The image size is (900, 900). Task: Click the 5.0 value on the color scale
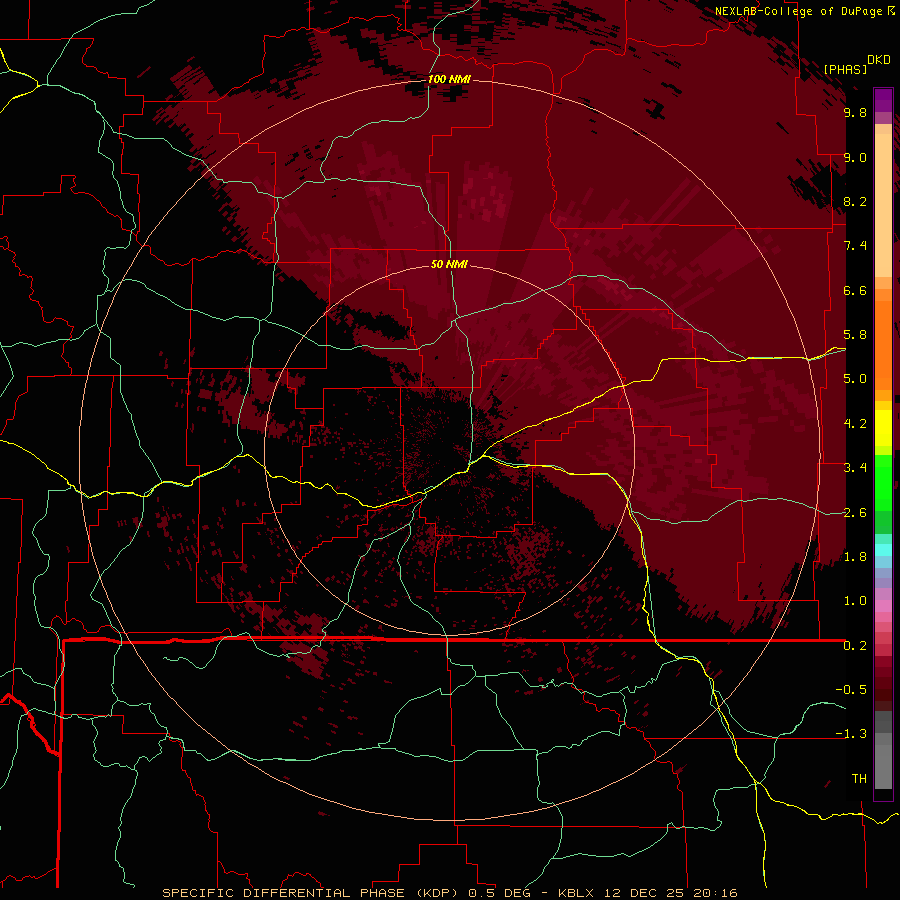[855, 379]
